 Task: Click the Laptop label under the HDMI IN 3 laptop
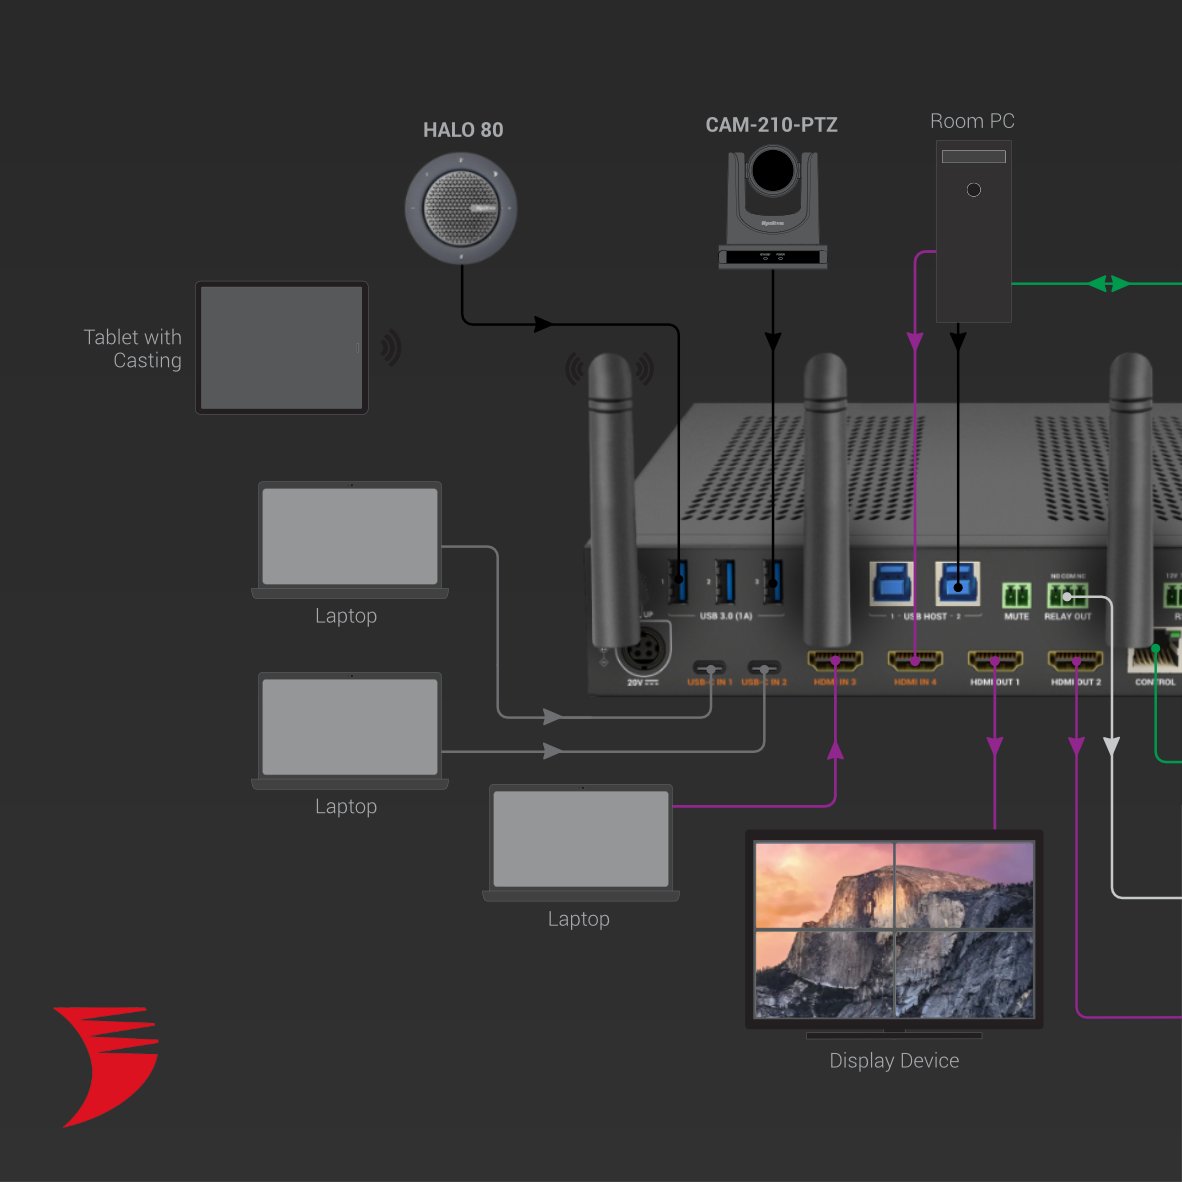579,920
